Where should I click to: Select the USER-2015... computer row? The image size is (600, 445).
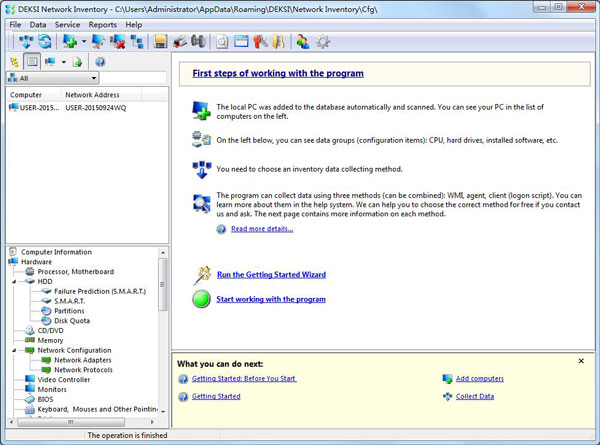(x=34, y=108)
